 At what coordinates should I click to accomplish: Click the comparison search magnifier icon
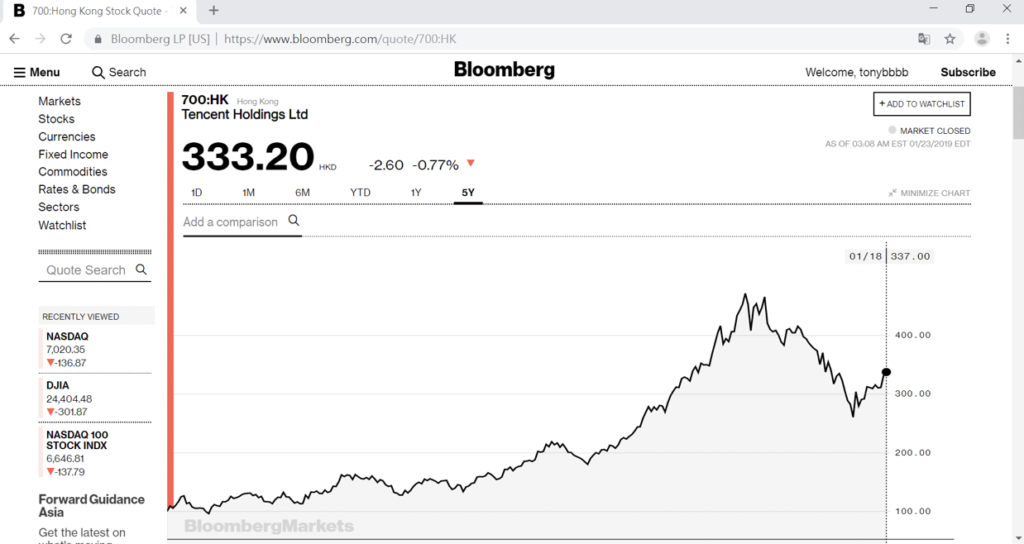294,221
